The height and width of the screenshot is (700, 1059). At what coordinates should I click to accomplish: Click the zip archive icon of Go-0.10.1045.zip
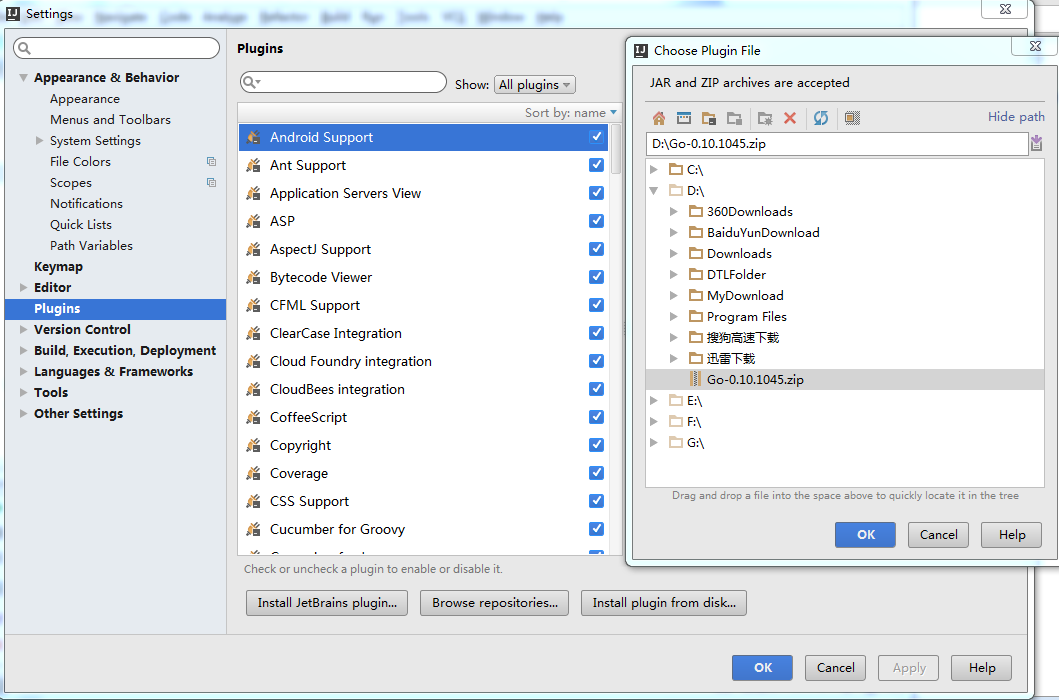696,379
